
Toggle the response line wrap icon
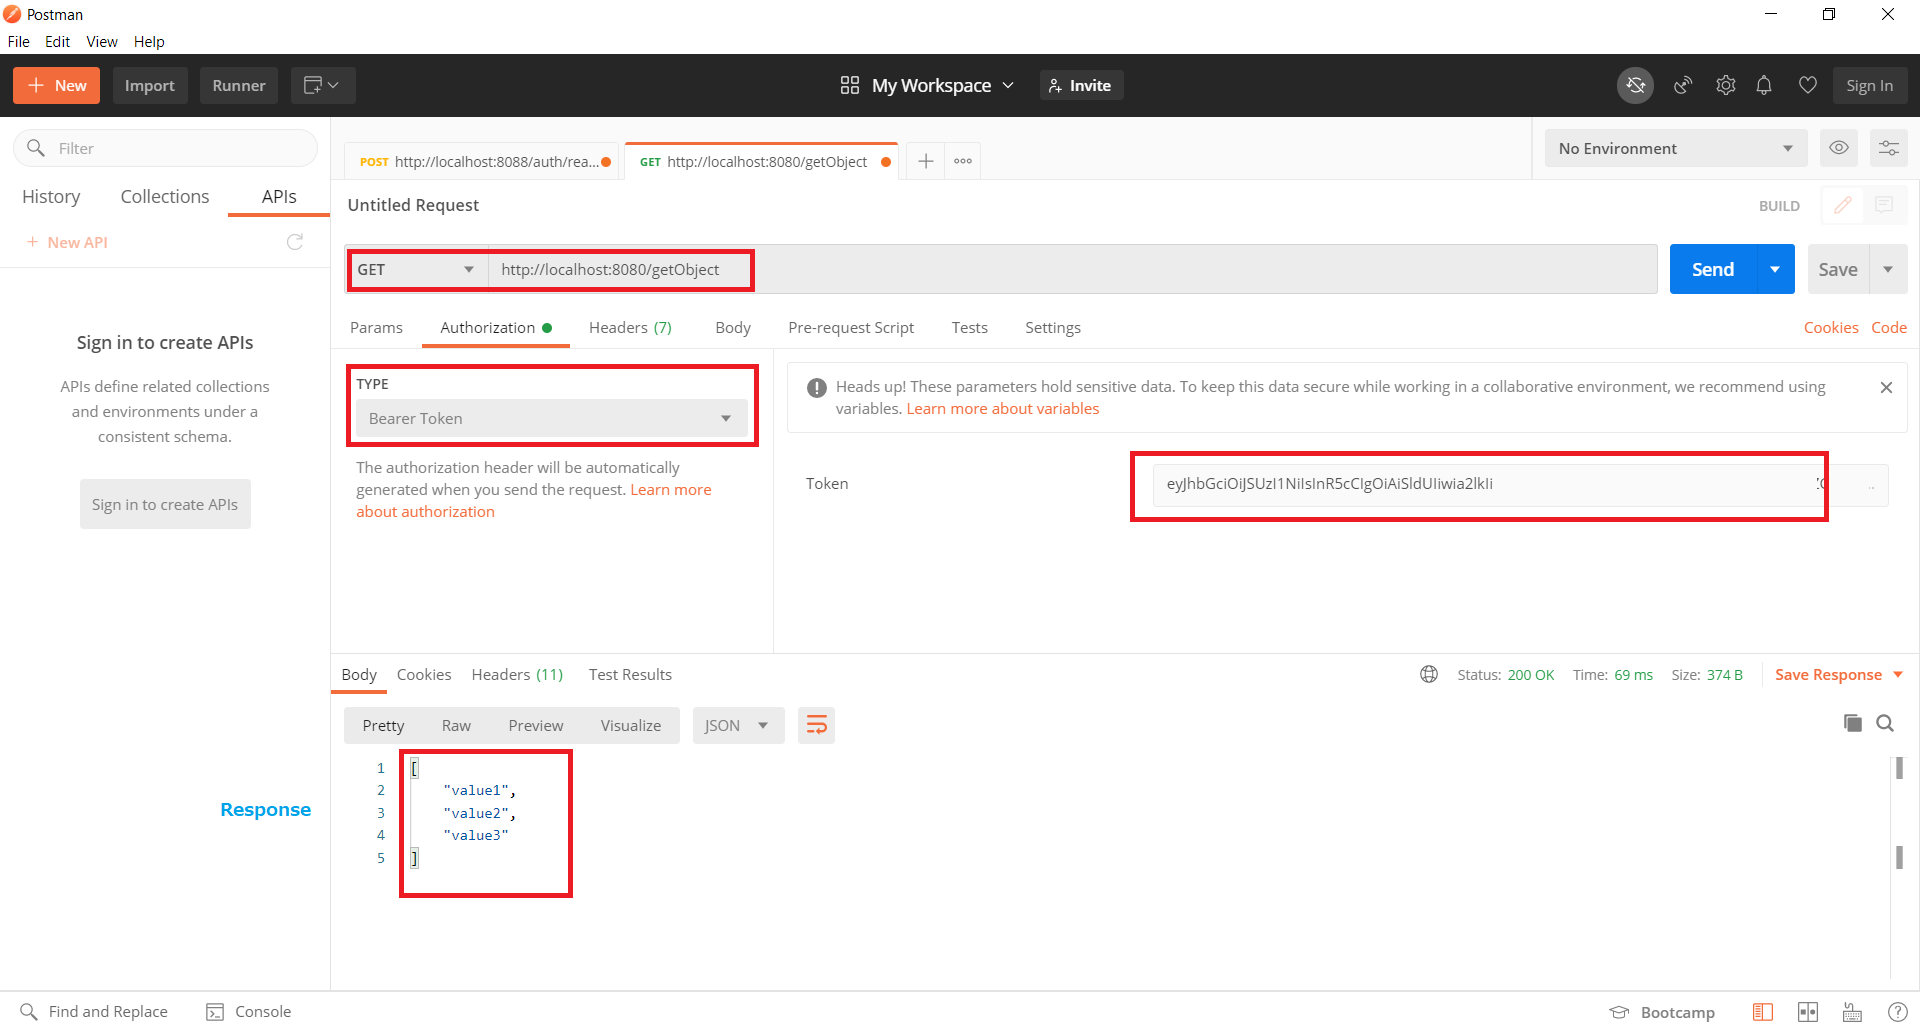click(x=816, y=726)
